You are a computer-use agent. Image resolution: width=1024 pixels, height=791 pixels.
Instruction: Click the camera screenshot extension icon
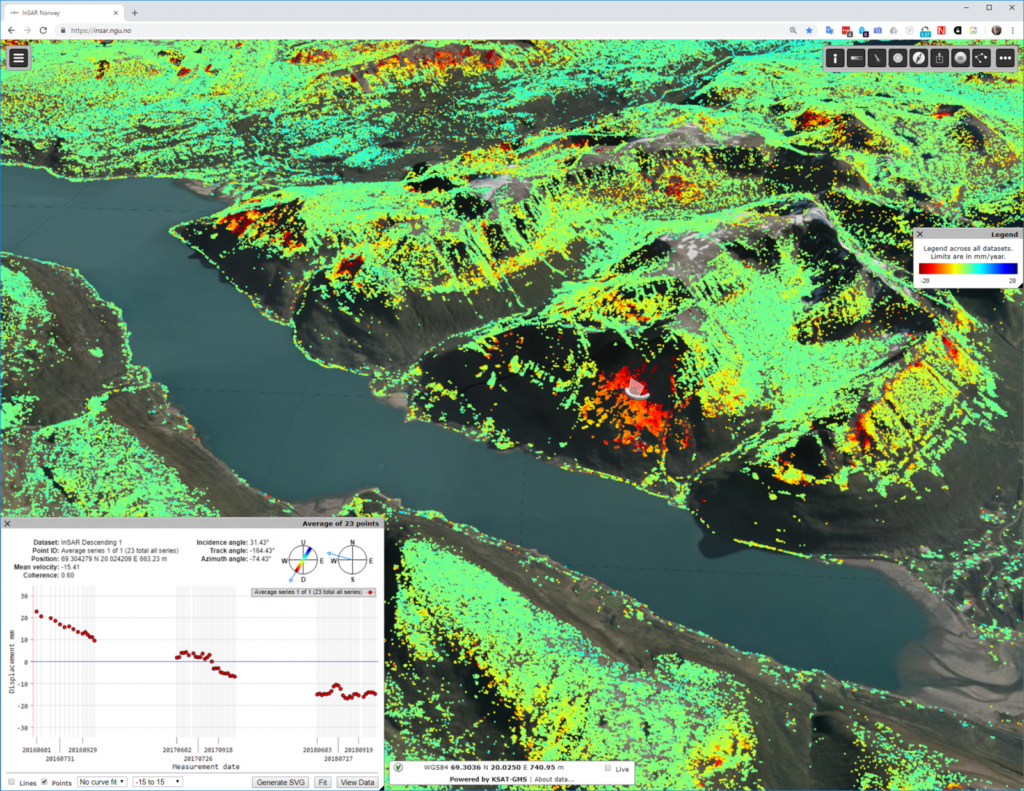pyautogui.click(x=878, y=30)
